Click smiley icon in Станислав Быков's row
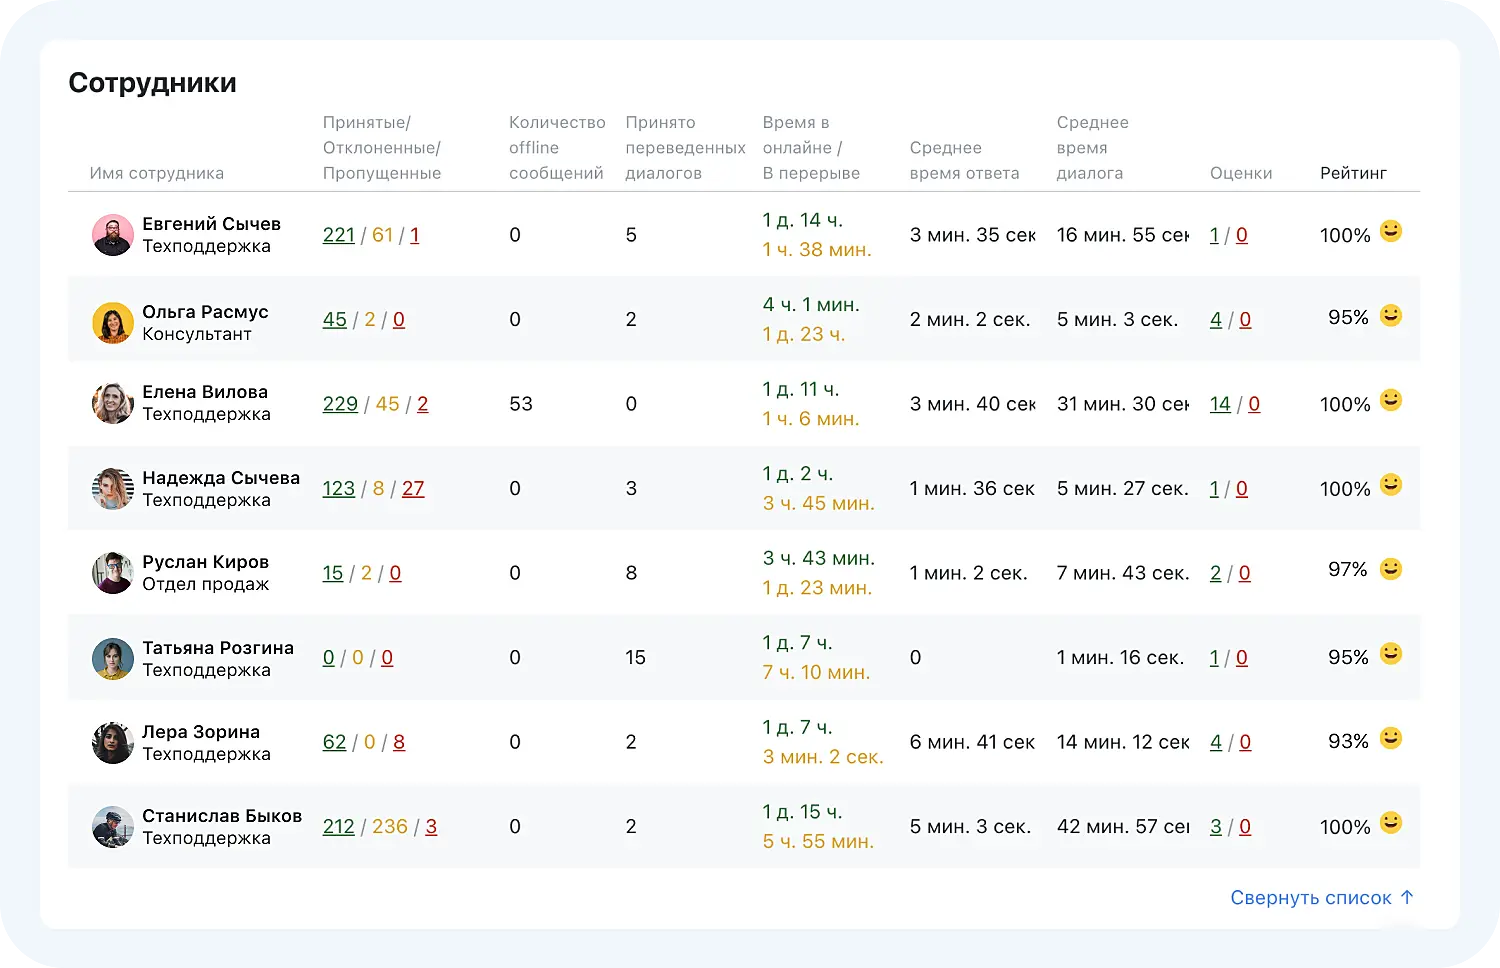Viewport: 1500px width, 968px height. (x=1390, y=824)
